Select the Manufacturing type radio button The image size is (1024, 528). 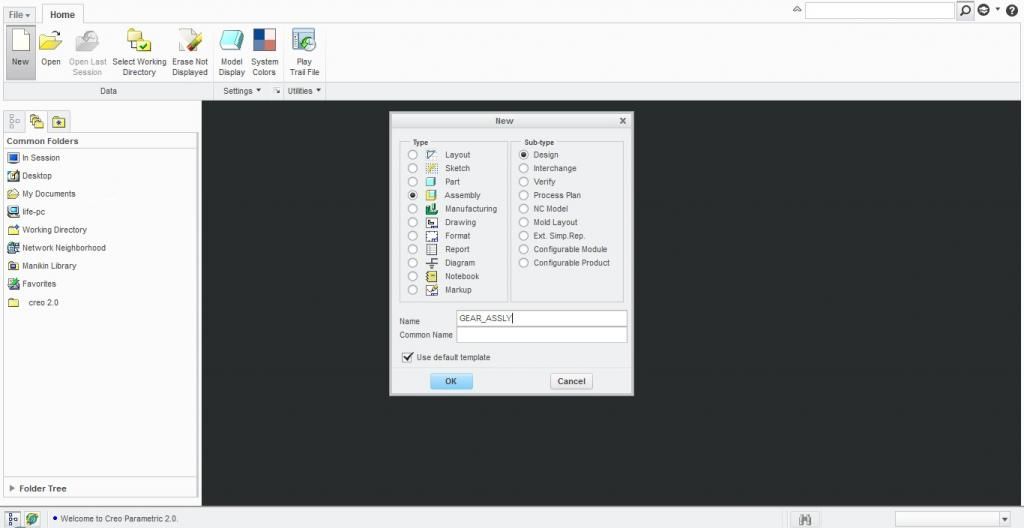[x=412, y=208]
